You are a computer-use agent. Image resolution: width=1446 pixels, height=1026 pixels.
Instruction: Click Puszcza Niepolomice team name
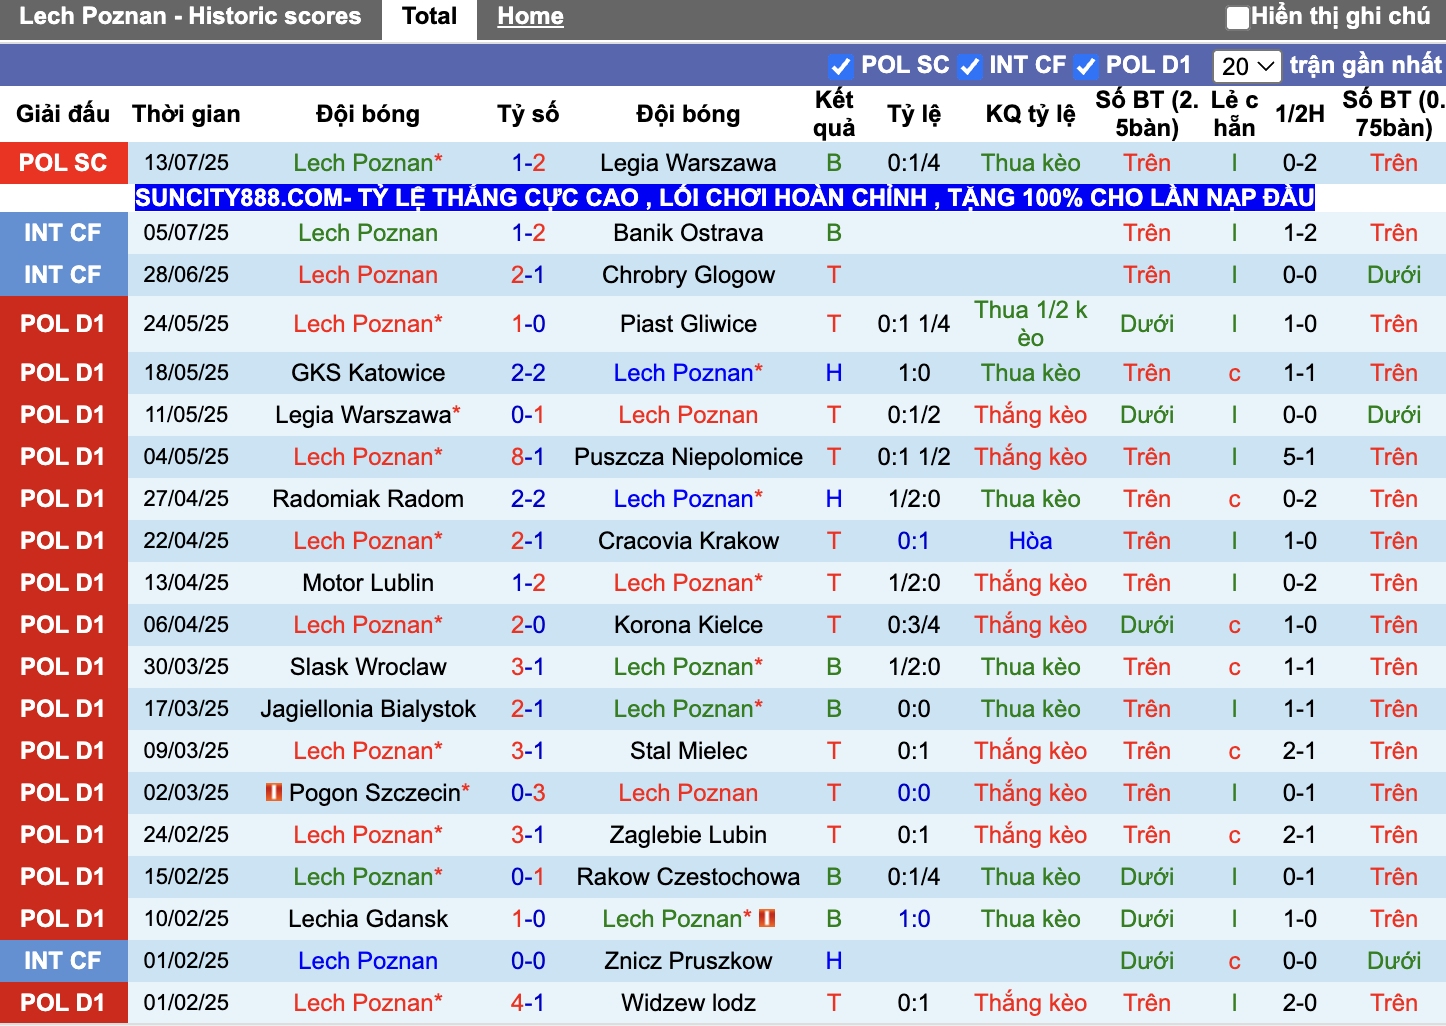[x=688, y=457]
